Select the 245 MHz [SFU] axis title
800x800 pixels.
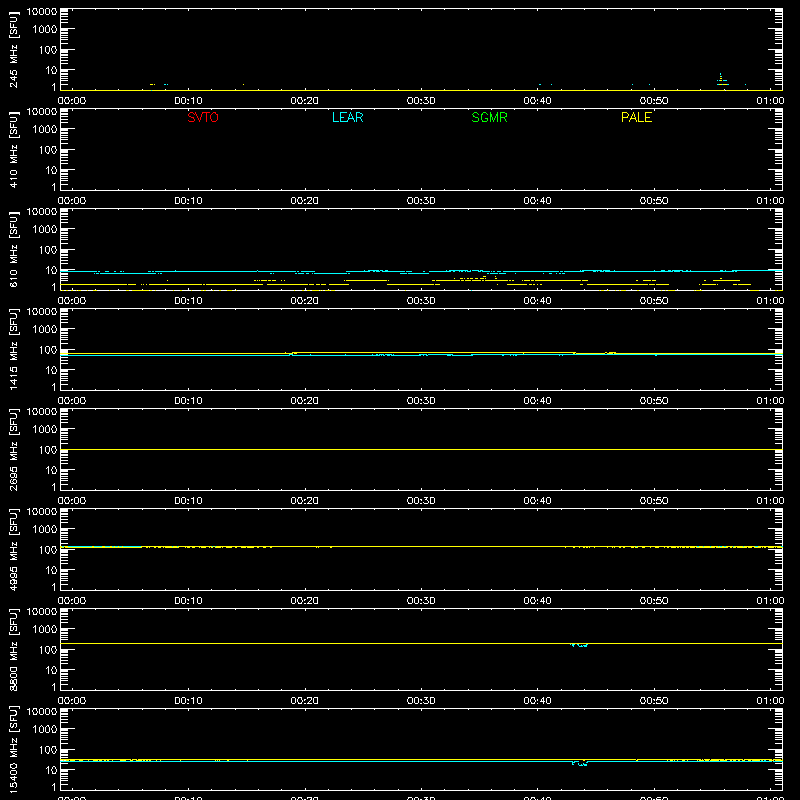[x=13, y=49]
